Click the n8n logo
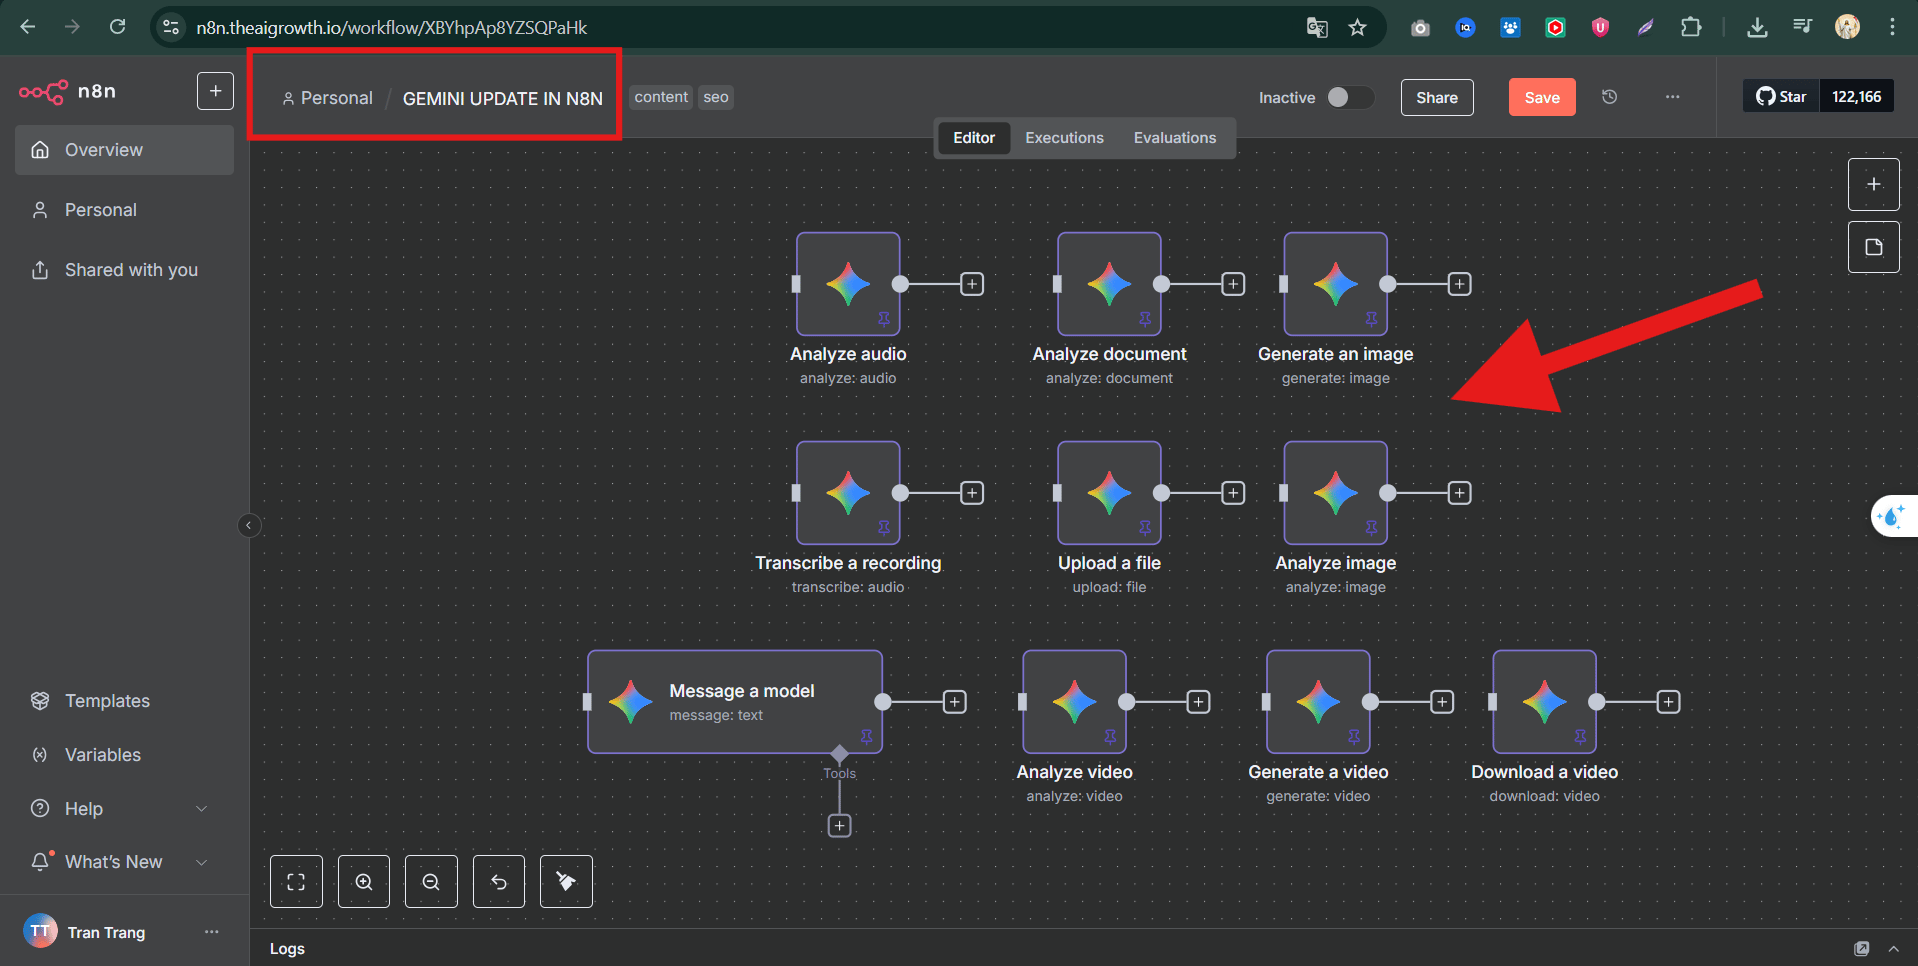The image size is (1918, 966). (x=67, y=91)
